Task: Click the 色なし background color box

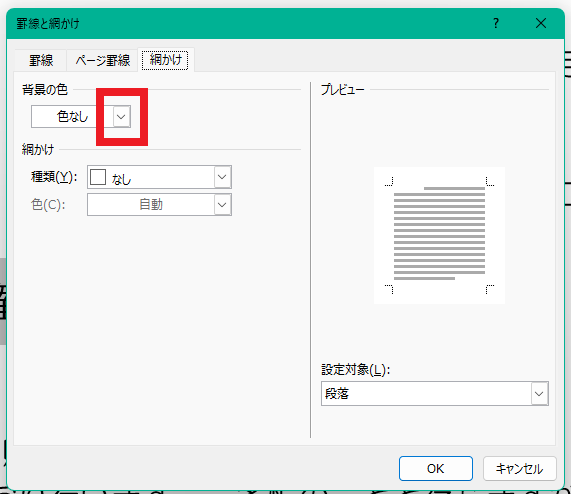Action: coord(72,117)
